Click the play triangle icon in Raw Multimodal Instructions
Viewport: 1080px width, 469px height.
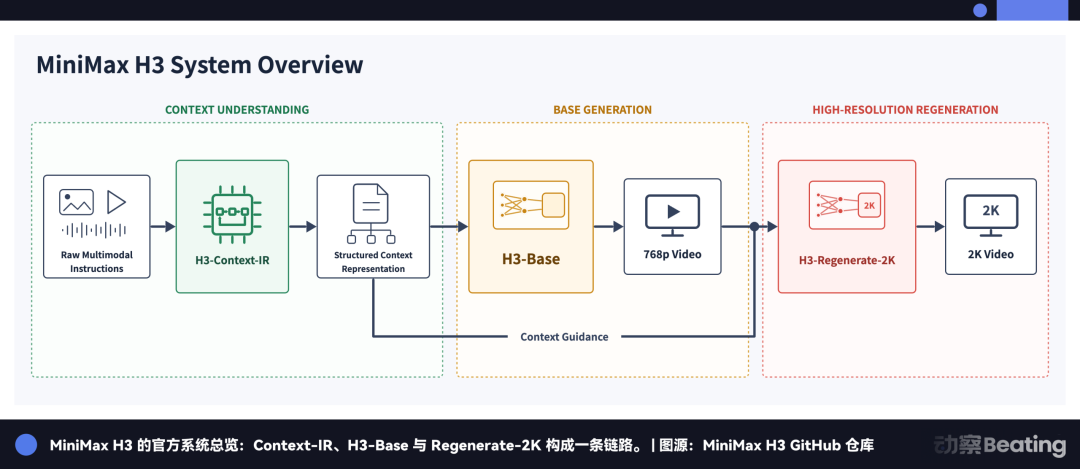(116, 202)
